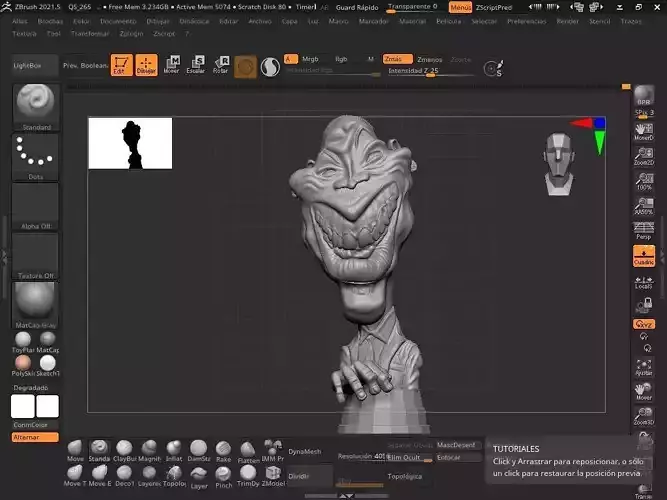Select the ClayBuildup brush

(x=125, y=451)
